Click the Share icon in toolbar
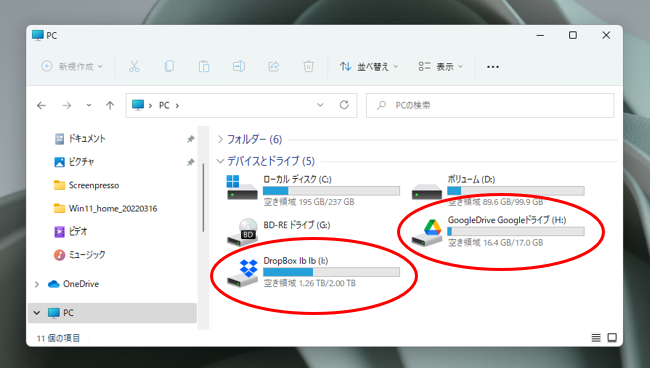This screenshot has width=650, height=368. 274,66
